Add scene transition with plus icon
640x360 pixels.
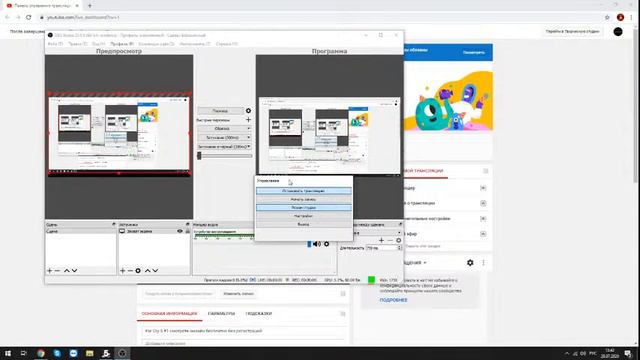pyautogui.click(x=381, y=240)
